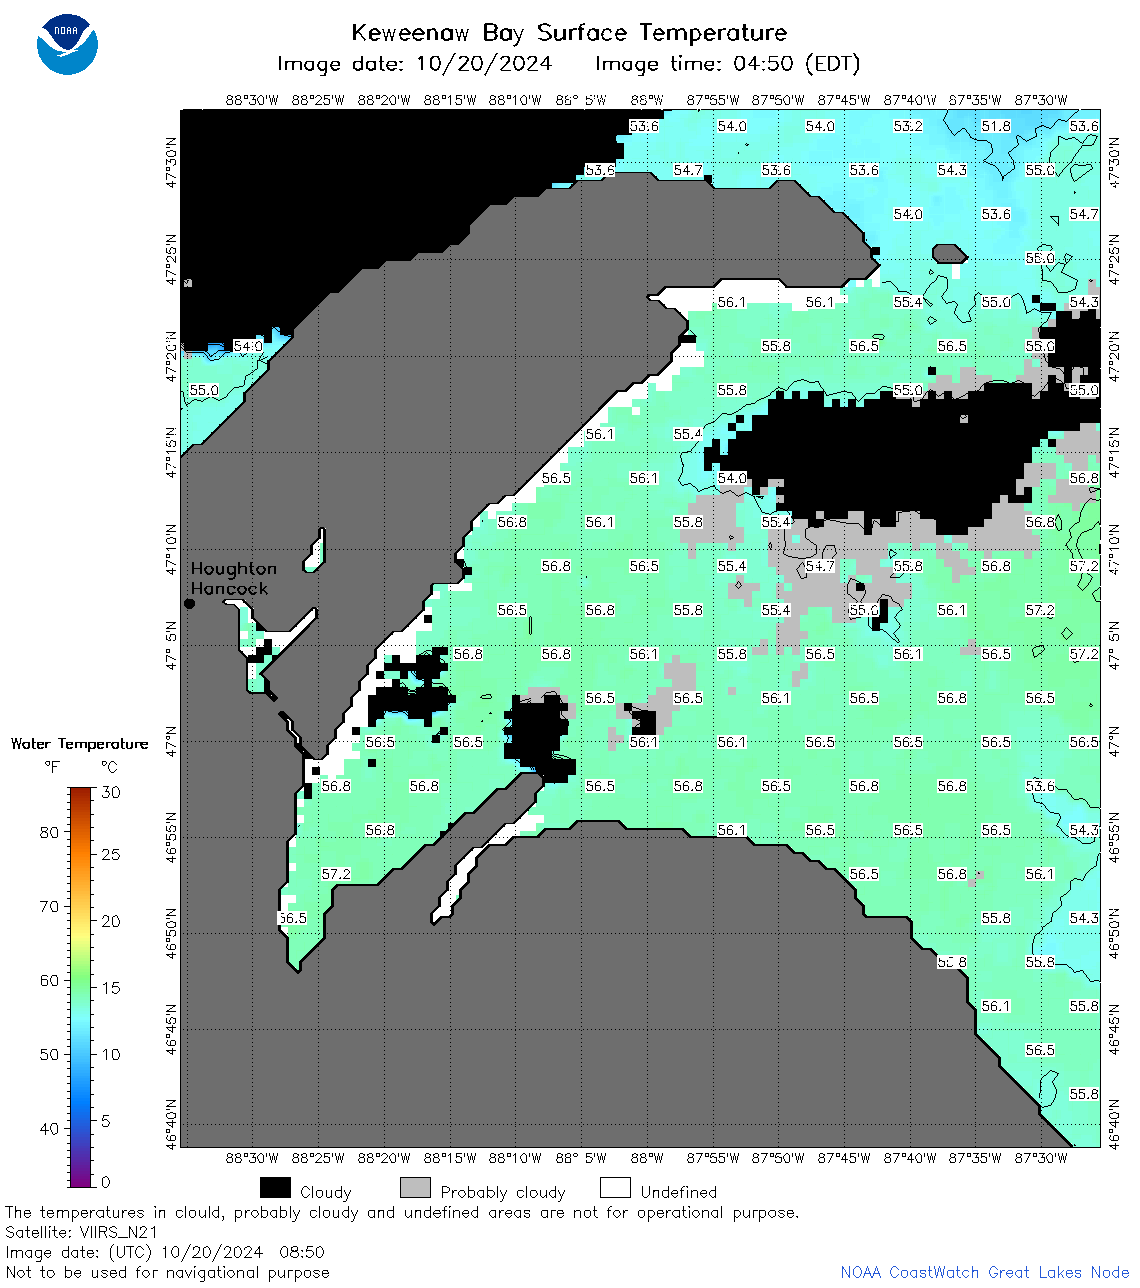Select the 'Image time: 04:50 (EDT)' text
This screenshot has width=1140, height=1288.
[x=727, y=64]
